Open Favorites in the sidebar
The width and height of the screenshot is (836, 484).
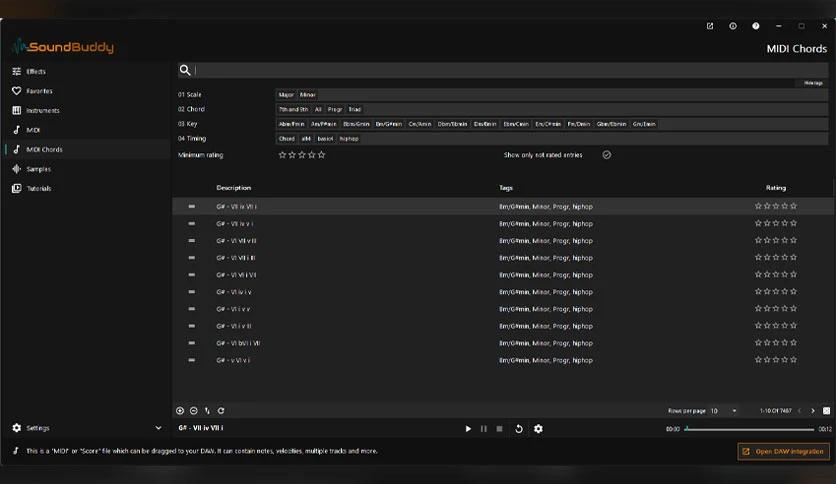coord(39,91)
